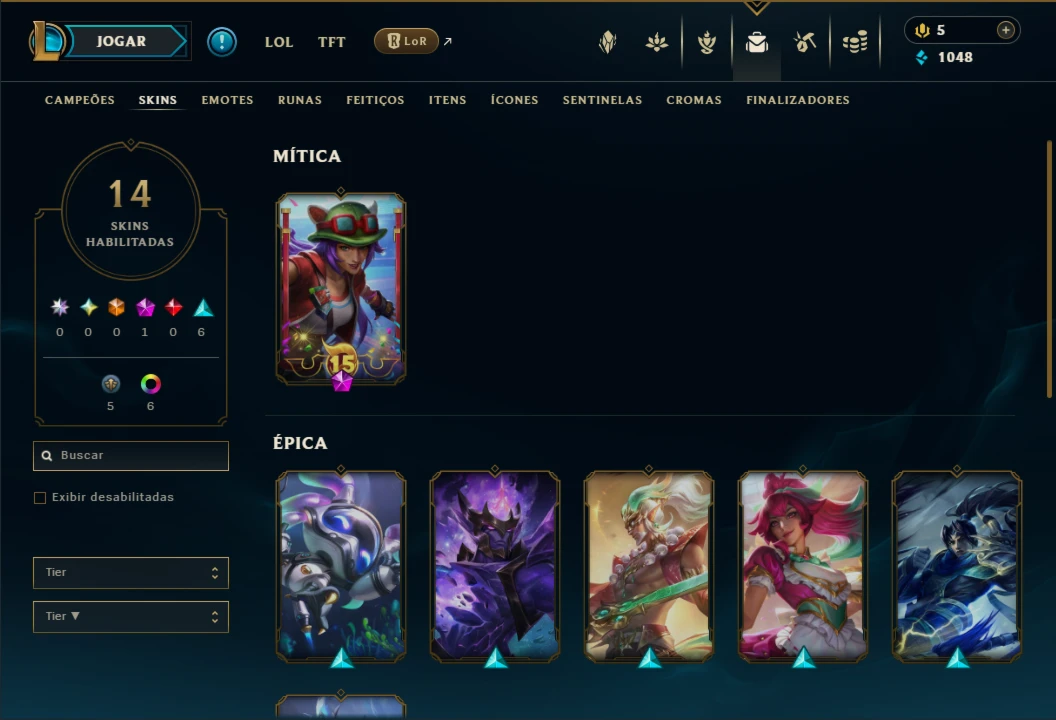Switch to the Campeões tab

click(79, 100)
